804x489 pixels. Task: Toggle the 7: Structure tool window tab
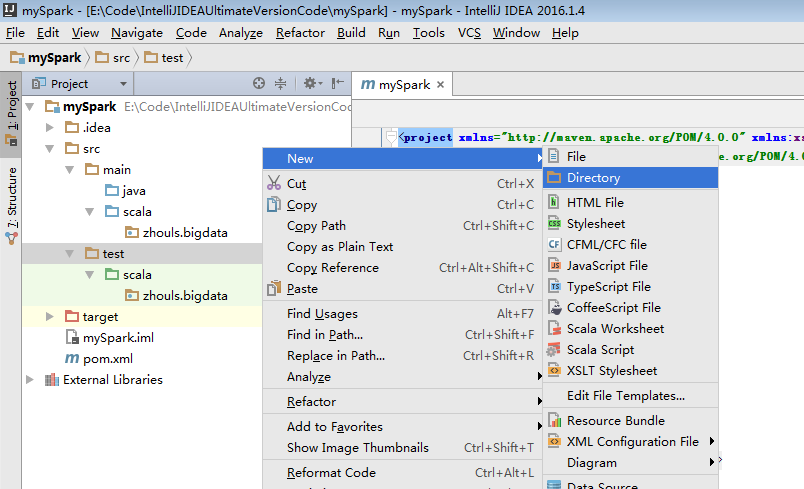tap(11, 205)
